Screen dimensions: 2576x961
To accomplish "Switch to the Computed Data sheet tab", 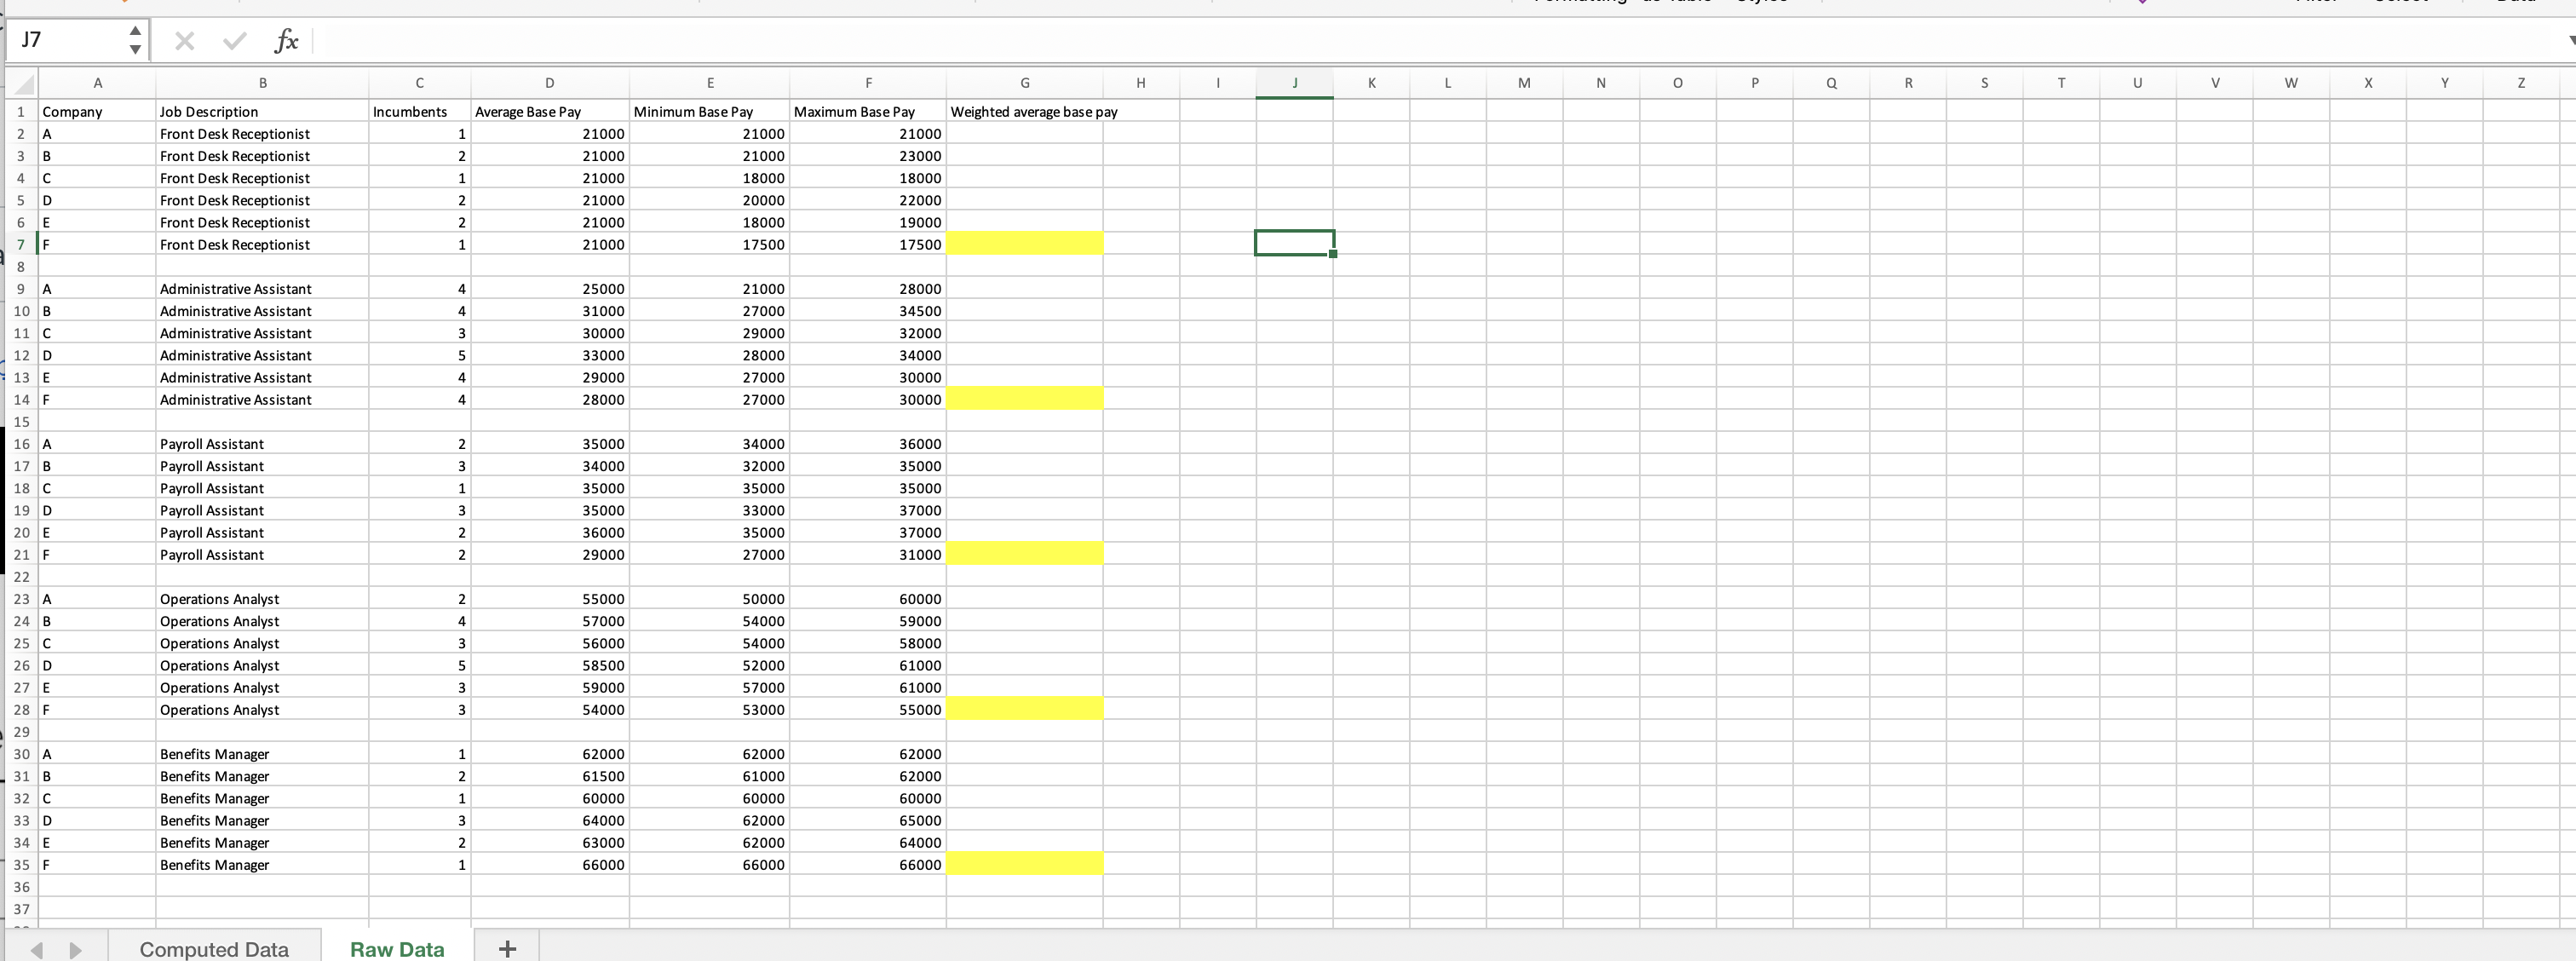I will (x=214, y=948).
